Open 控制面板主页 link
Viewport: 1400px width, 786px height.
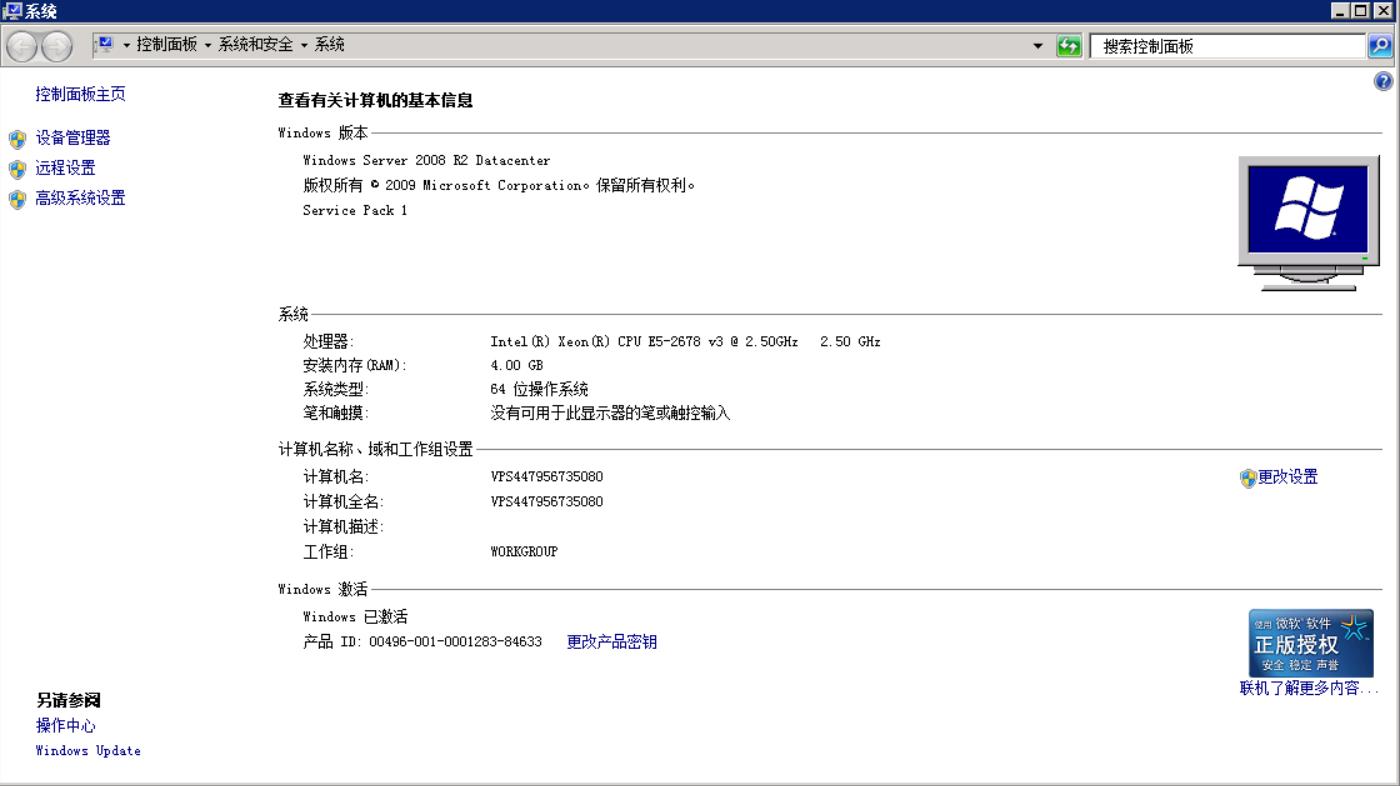point(81,94)
